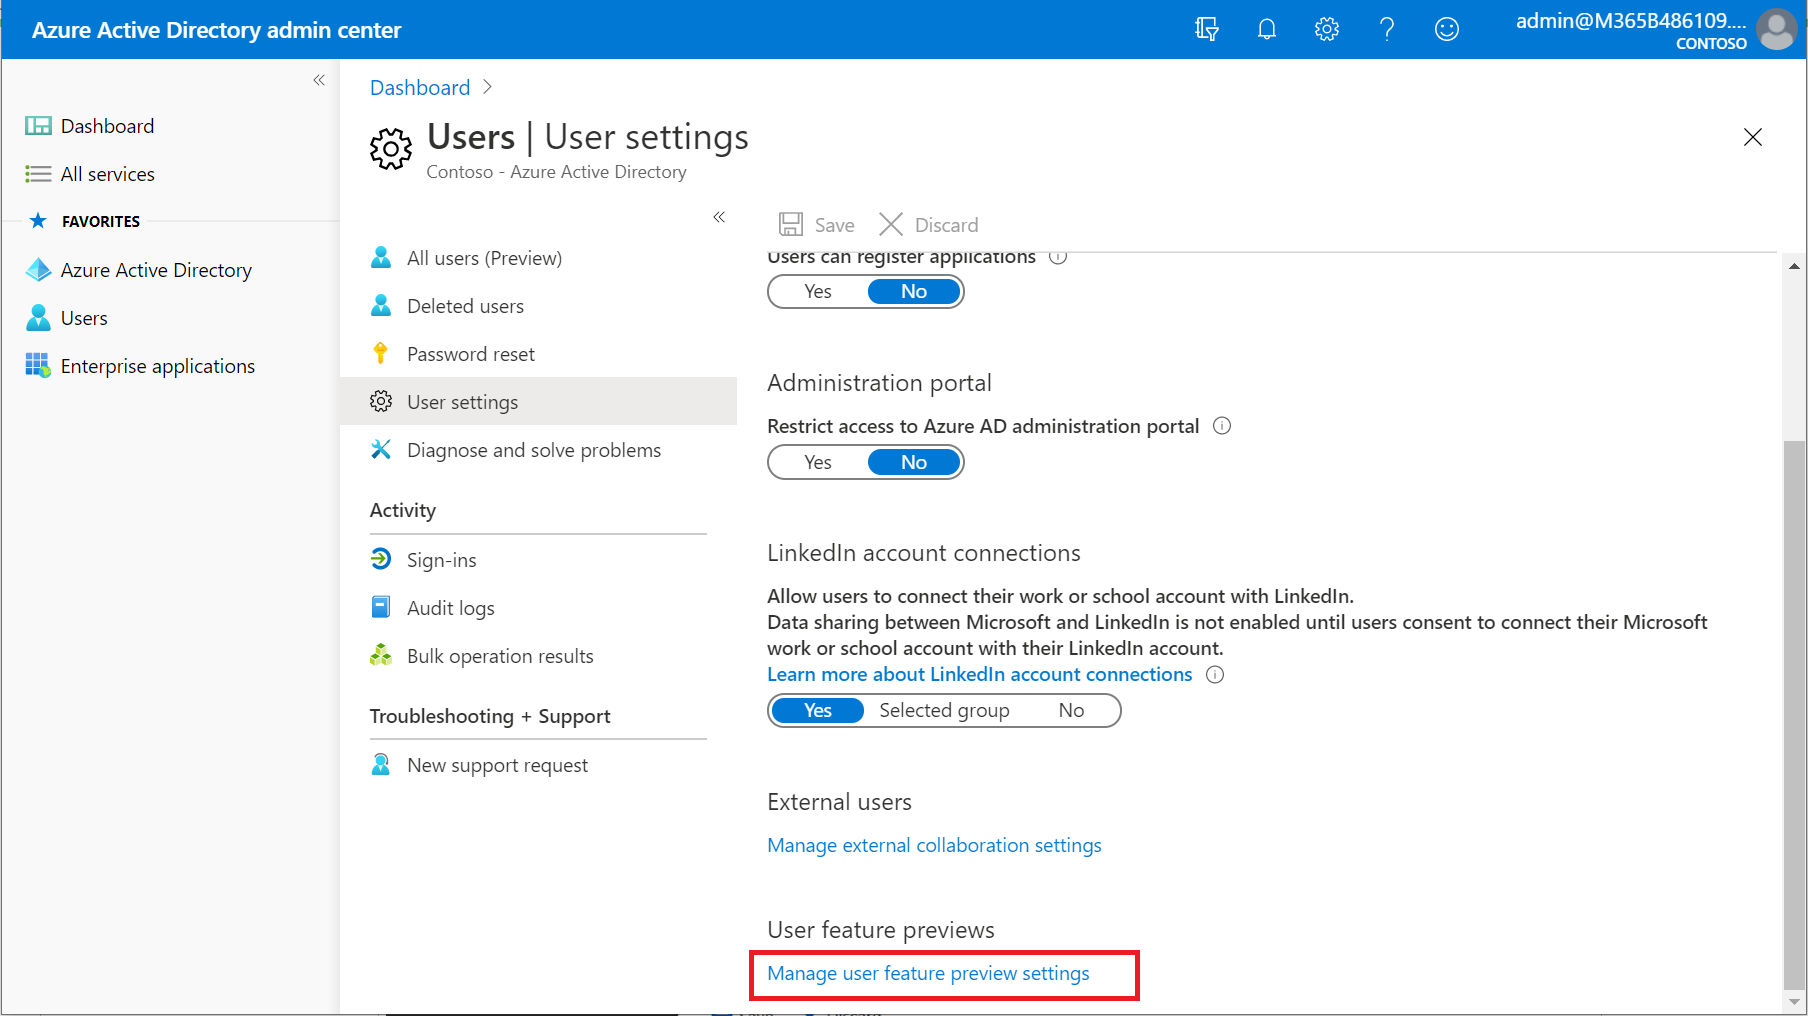Image resolution: width=1808 pixels, height=1016 pixels.
Task: Click the Diagnose and solve problems wrench icon
Action: tap(381, 450)
